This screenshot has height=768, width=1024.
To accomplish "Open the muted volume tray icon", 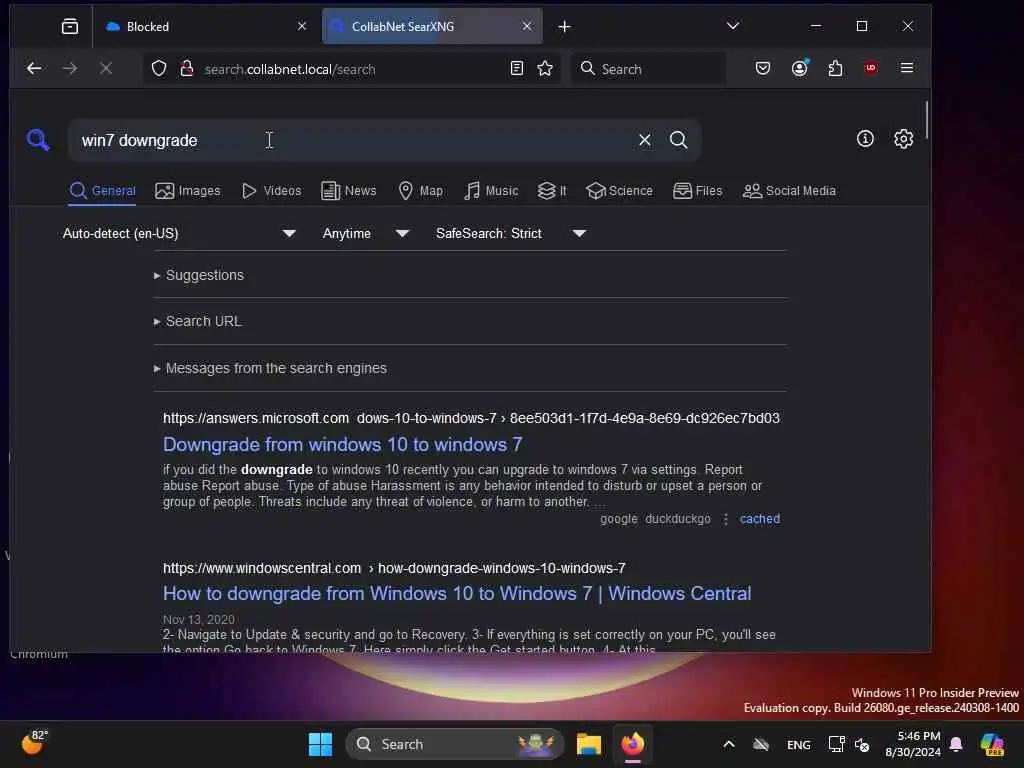I will tap(863, 744).
